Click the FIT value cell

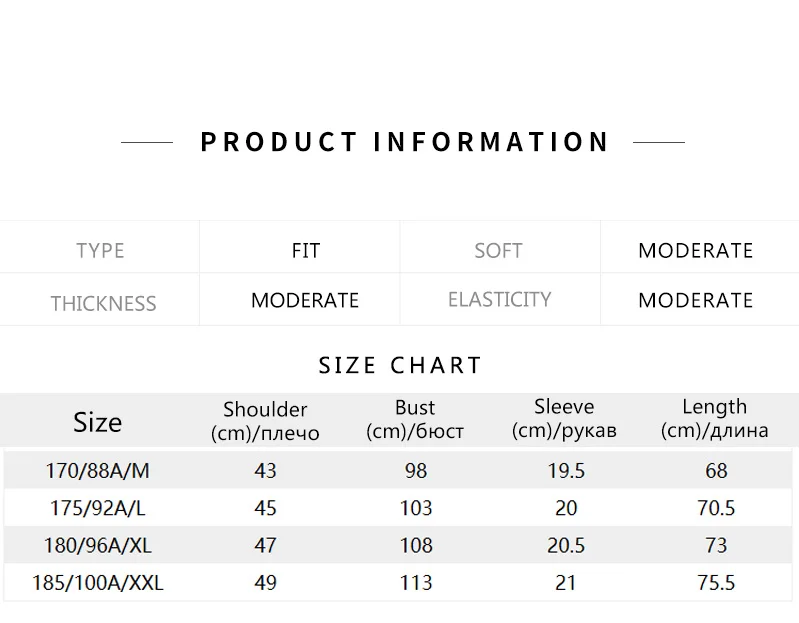[305, 250]
